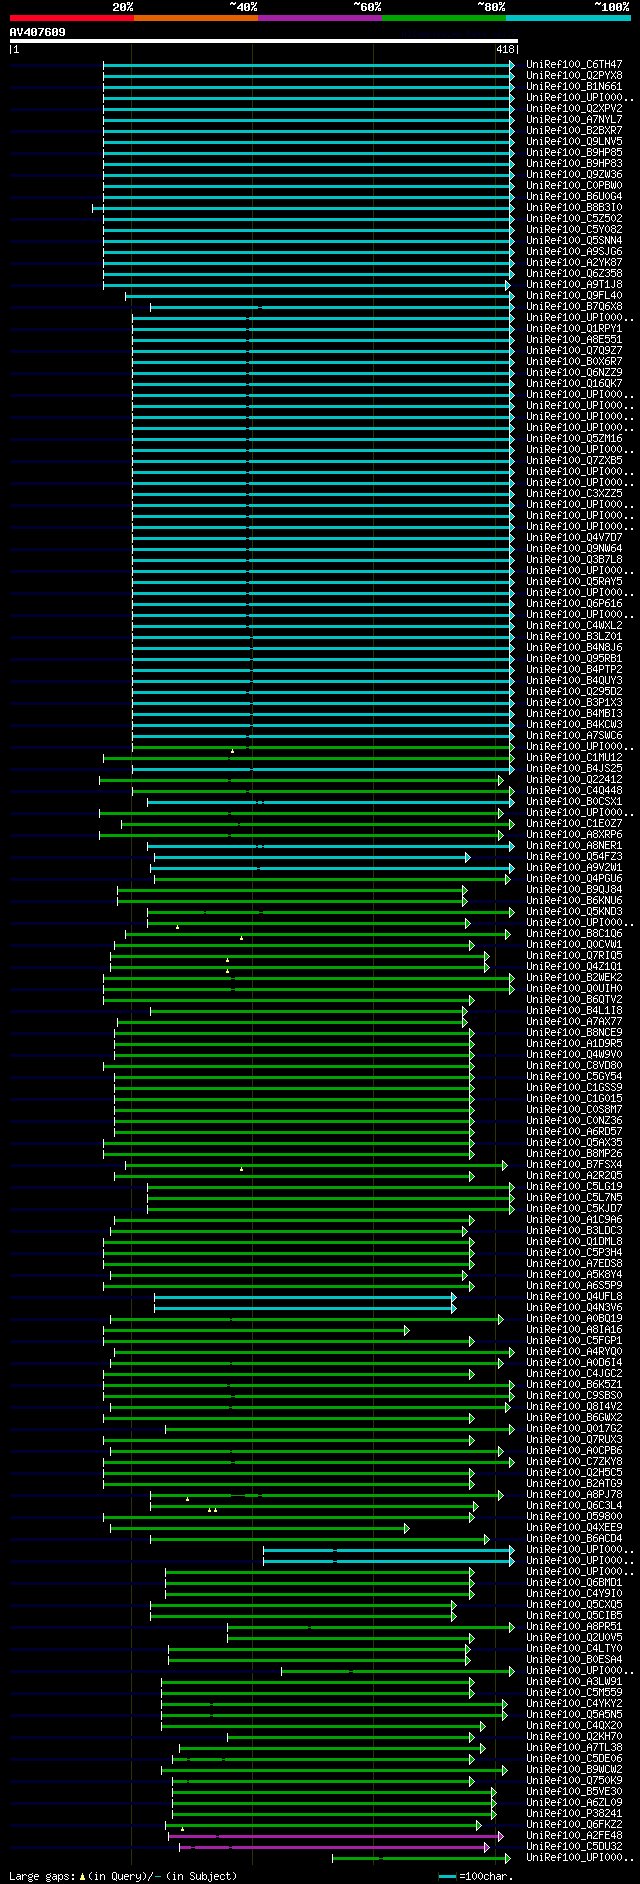The height and width of the screenshot is (1884, 640).
Task: Click the green ~80% identity legend segment
Action: (444, 18)
